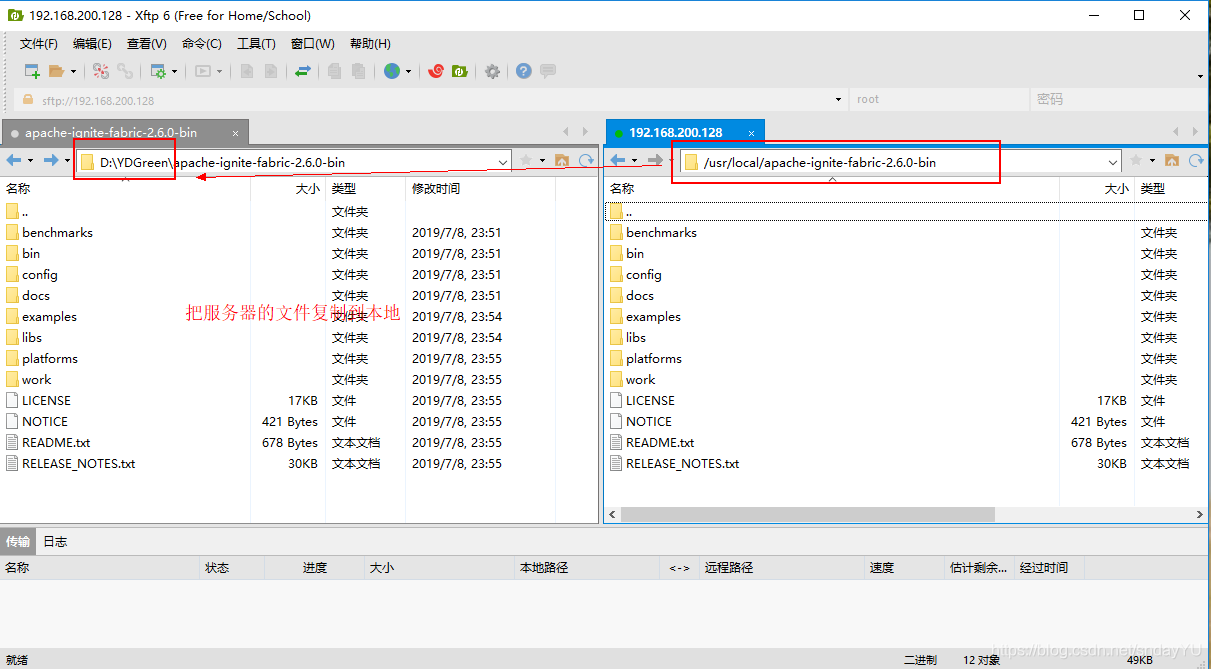
Task: Sort remote files by 类型 column
Action: click(1170, 188)
